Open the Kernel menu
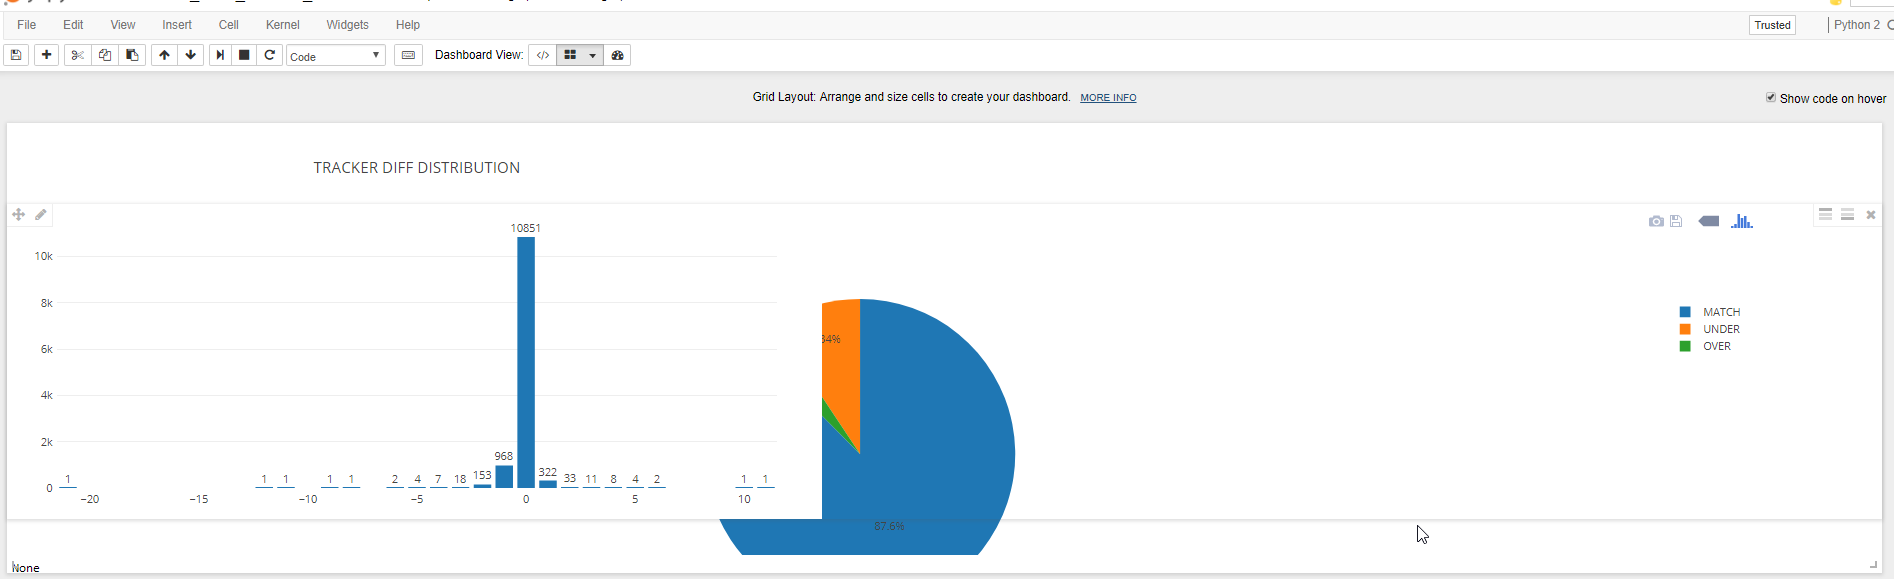 282,24
